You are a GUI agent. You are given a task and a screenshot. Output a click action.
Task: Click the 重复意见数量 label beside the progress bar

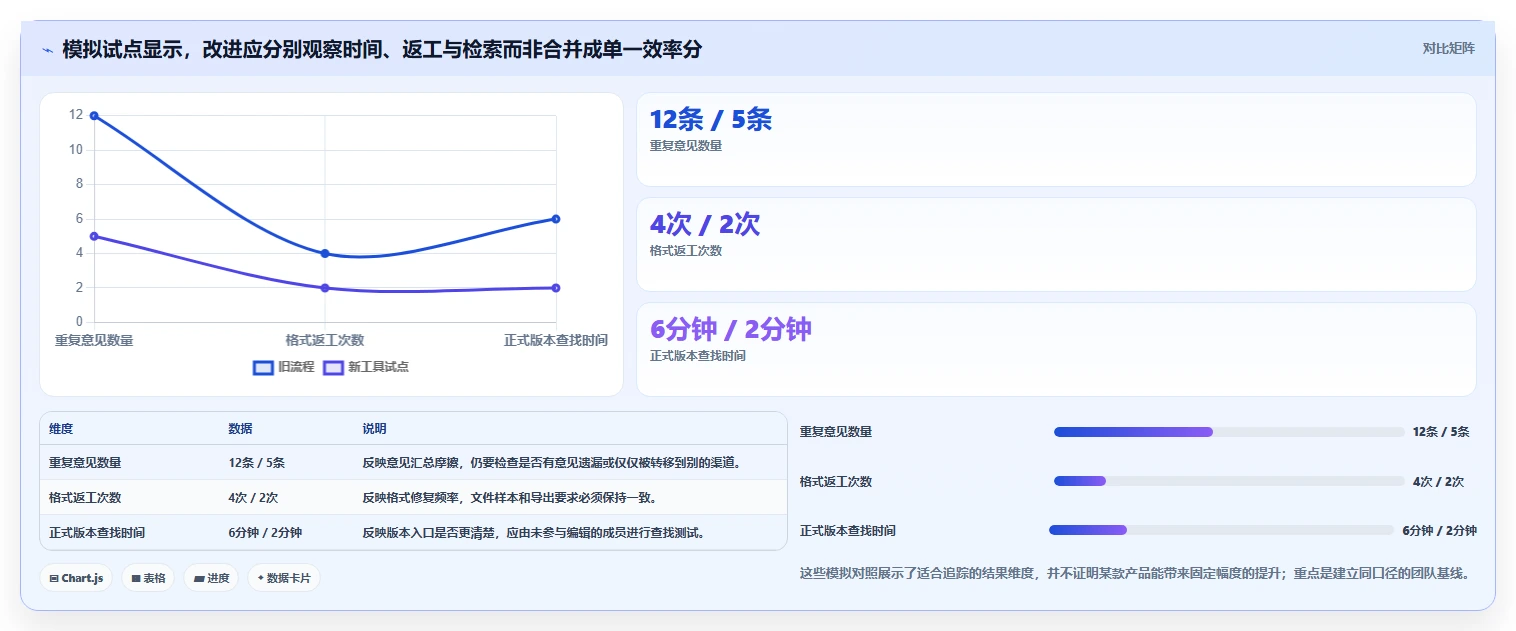836,432
